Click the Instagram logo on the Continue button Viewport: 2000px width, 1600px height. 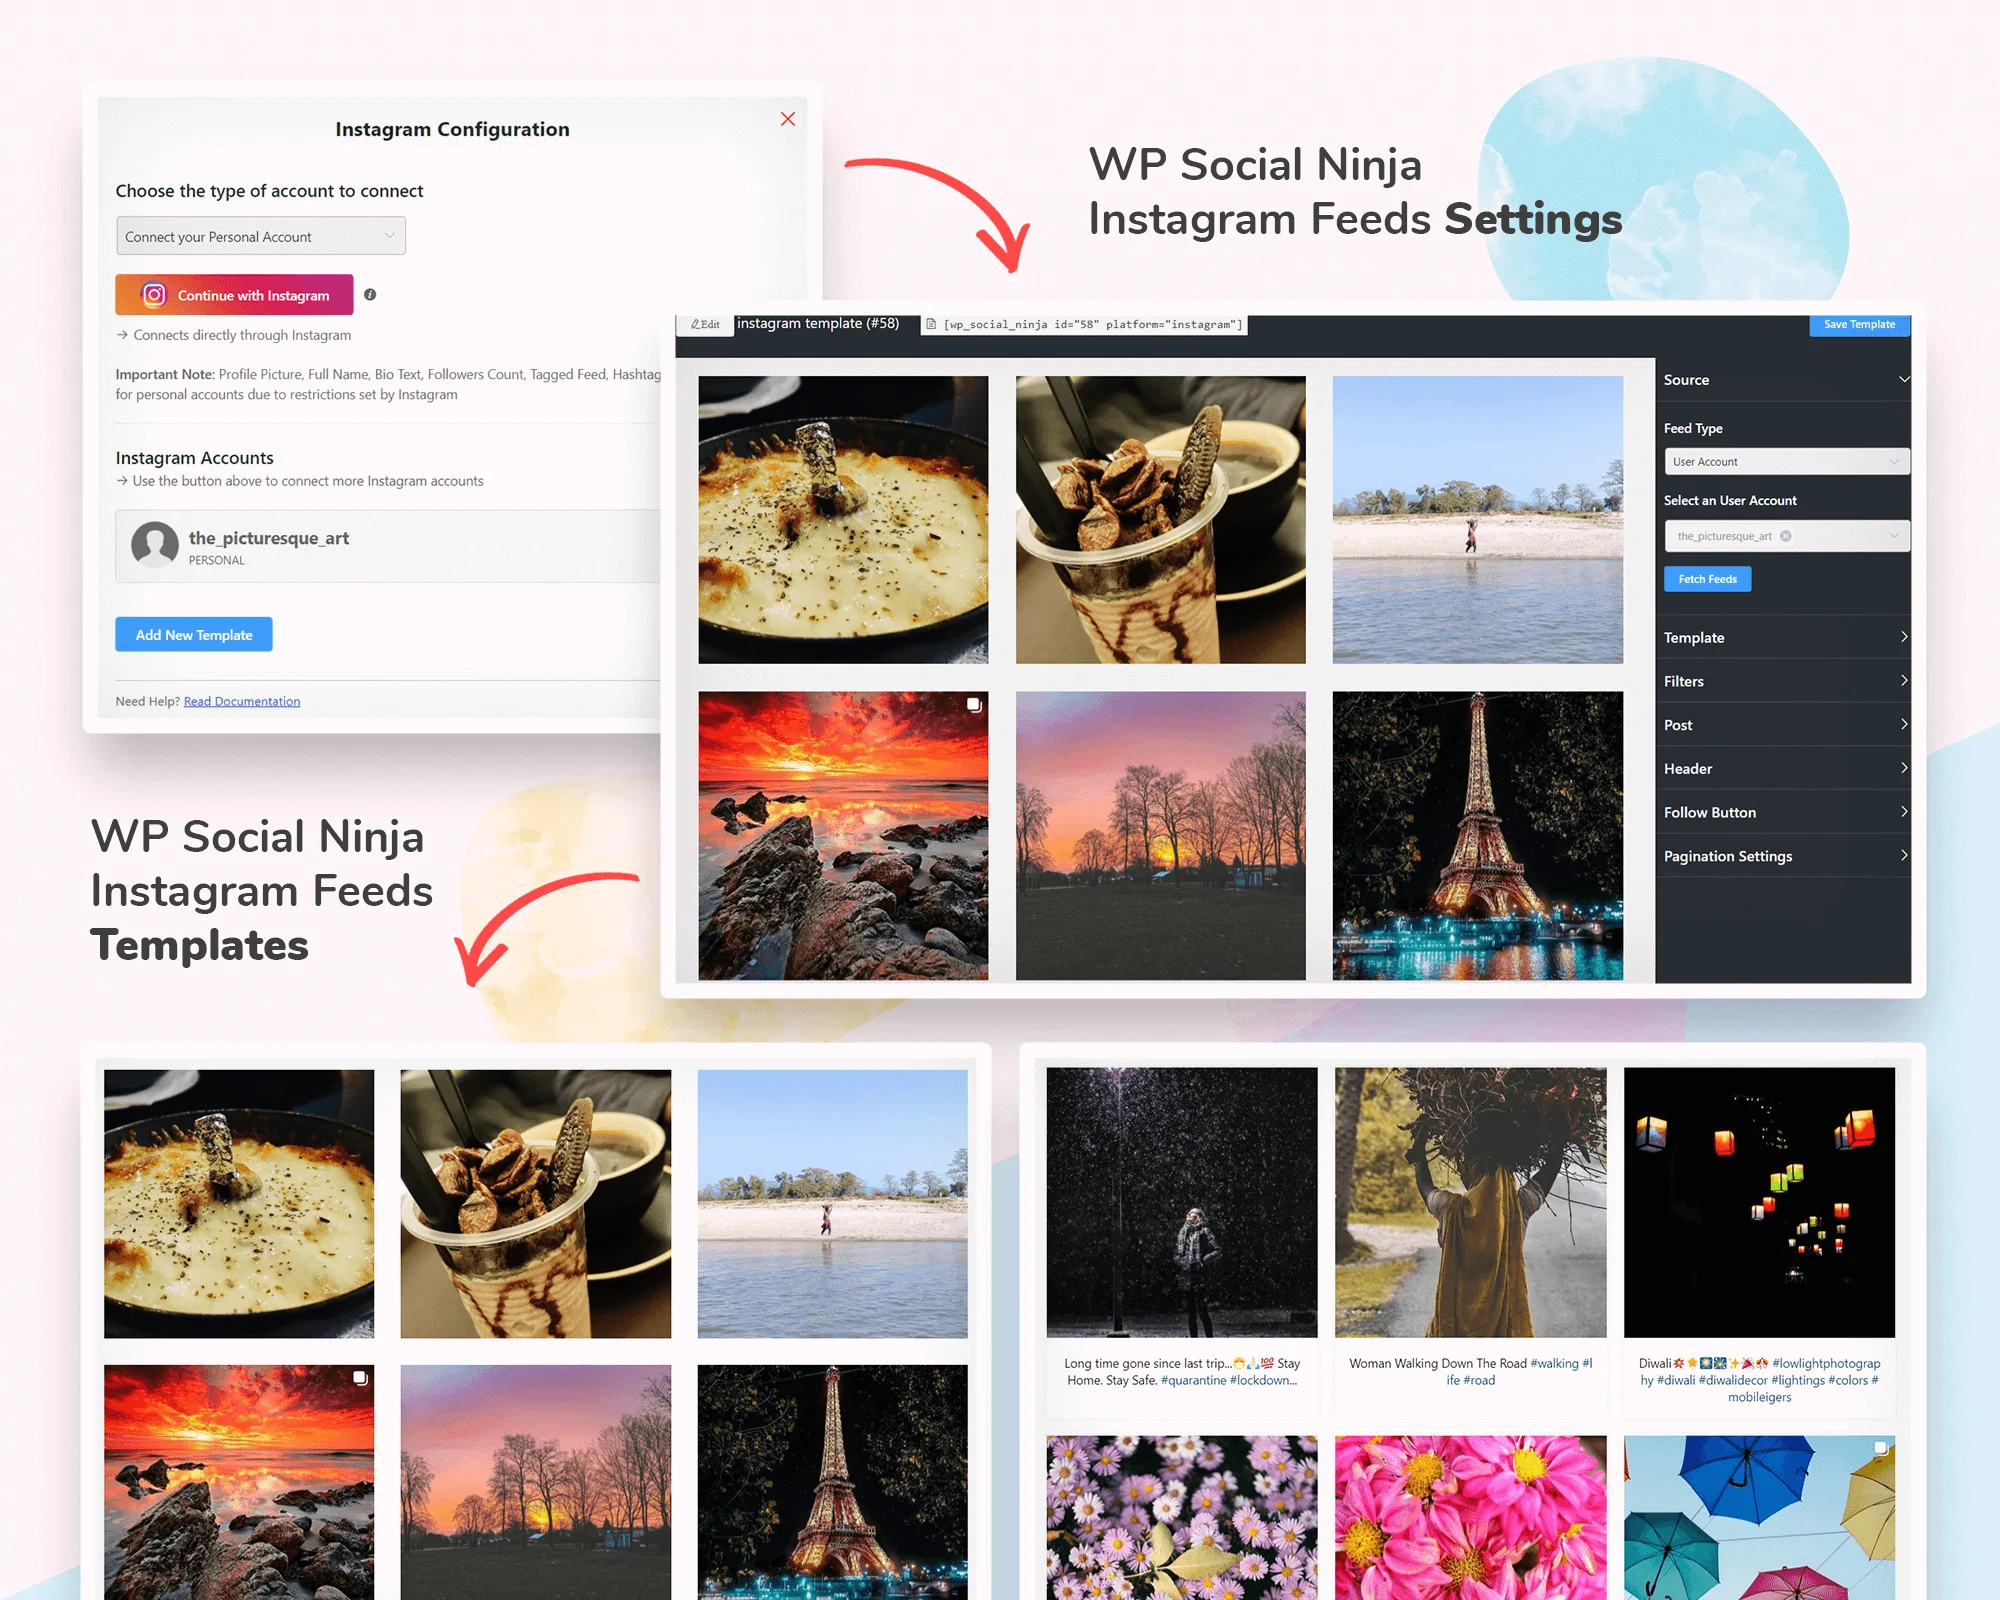pyautogui.click(x=155, y=295)
